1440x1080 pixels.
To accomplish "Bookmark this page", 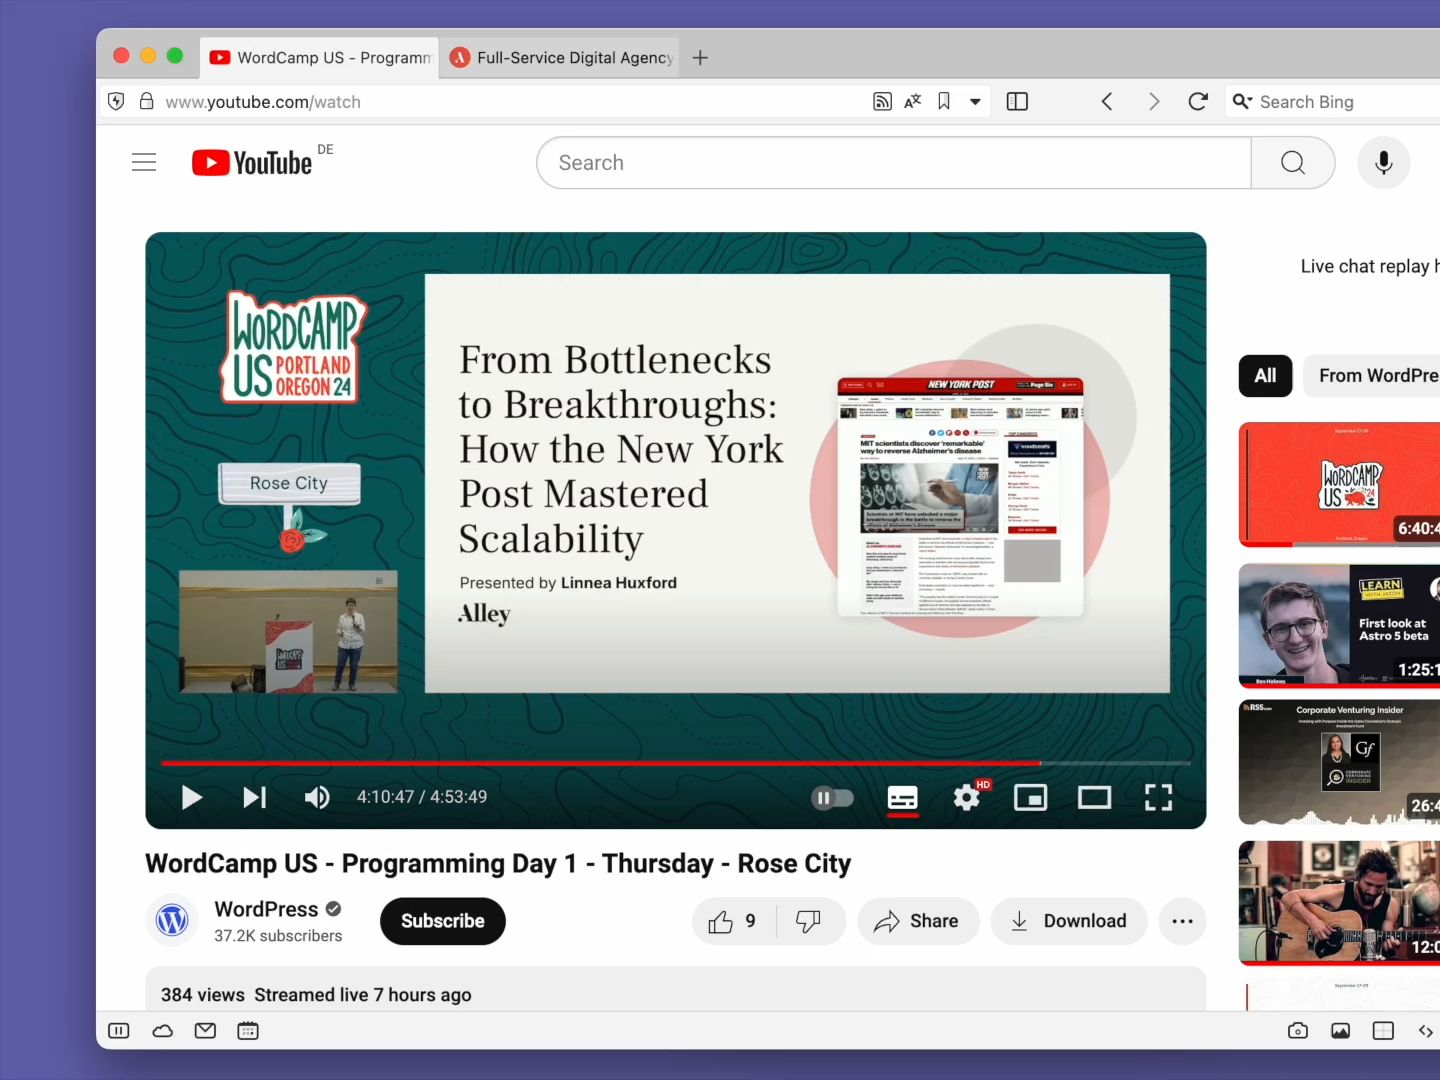I will [944, 101].
